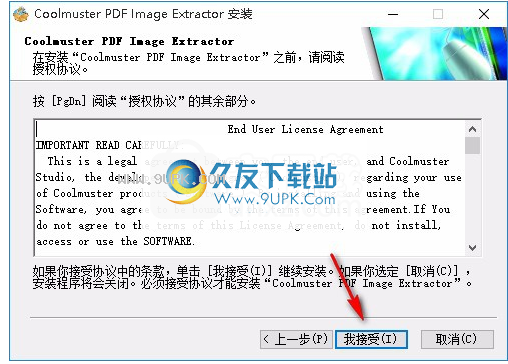This screenshot has width=508, height=364.
Task: Click the license scrollbar thumb
Action: coord(472,145)
